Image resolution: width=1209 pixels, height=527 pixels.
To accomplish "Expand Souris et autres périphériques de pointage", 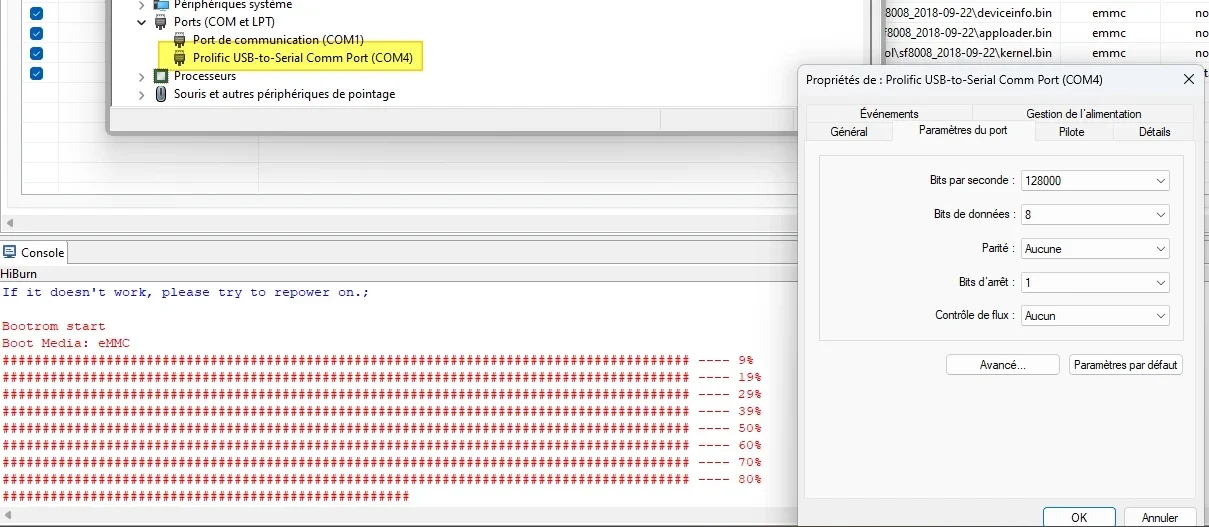I will pyautogui.click(x=141, y=94).
